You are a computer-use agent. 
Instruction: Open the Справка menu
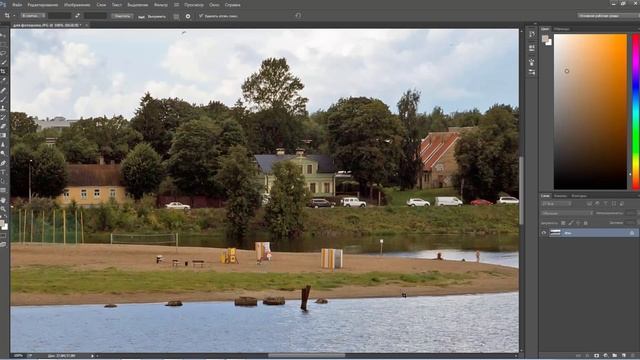[x=233, y=5]
